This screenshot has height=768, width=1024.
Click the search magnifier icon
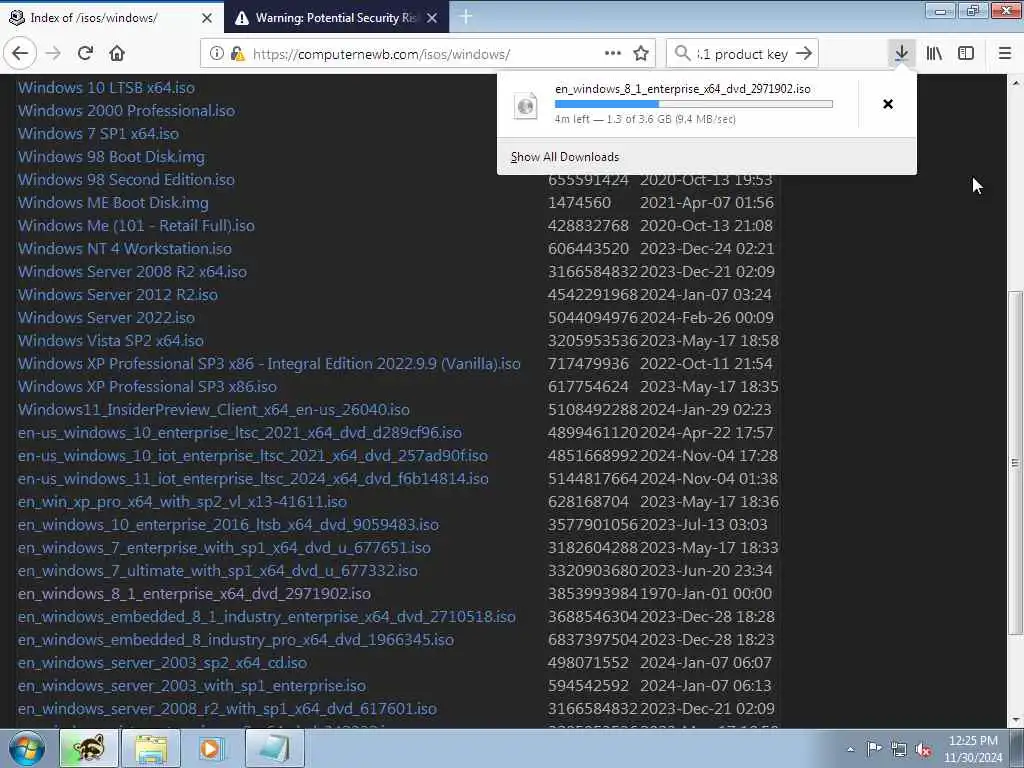tap(682, 53)
